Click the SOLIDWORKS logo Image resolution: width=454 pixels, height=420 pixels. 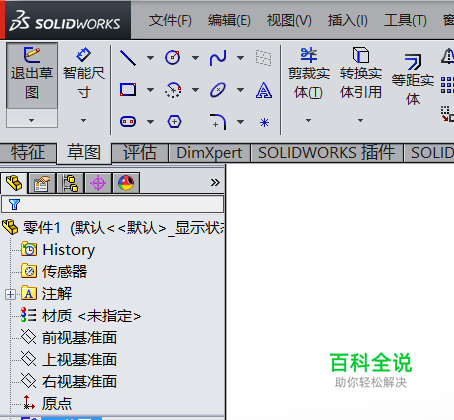click(65, 21)
